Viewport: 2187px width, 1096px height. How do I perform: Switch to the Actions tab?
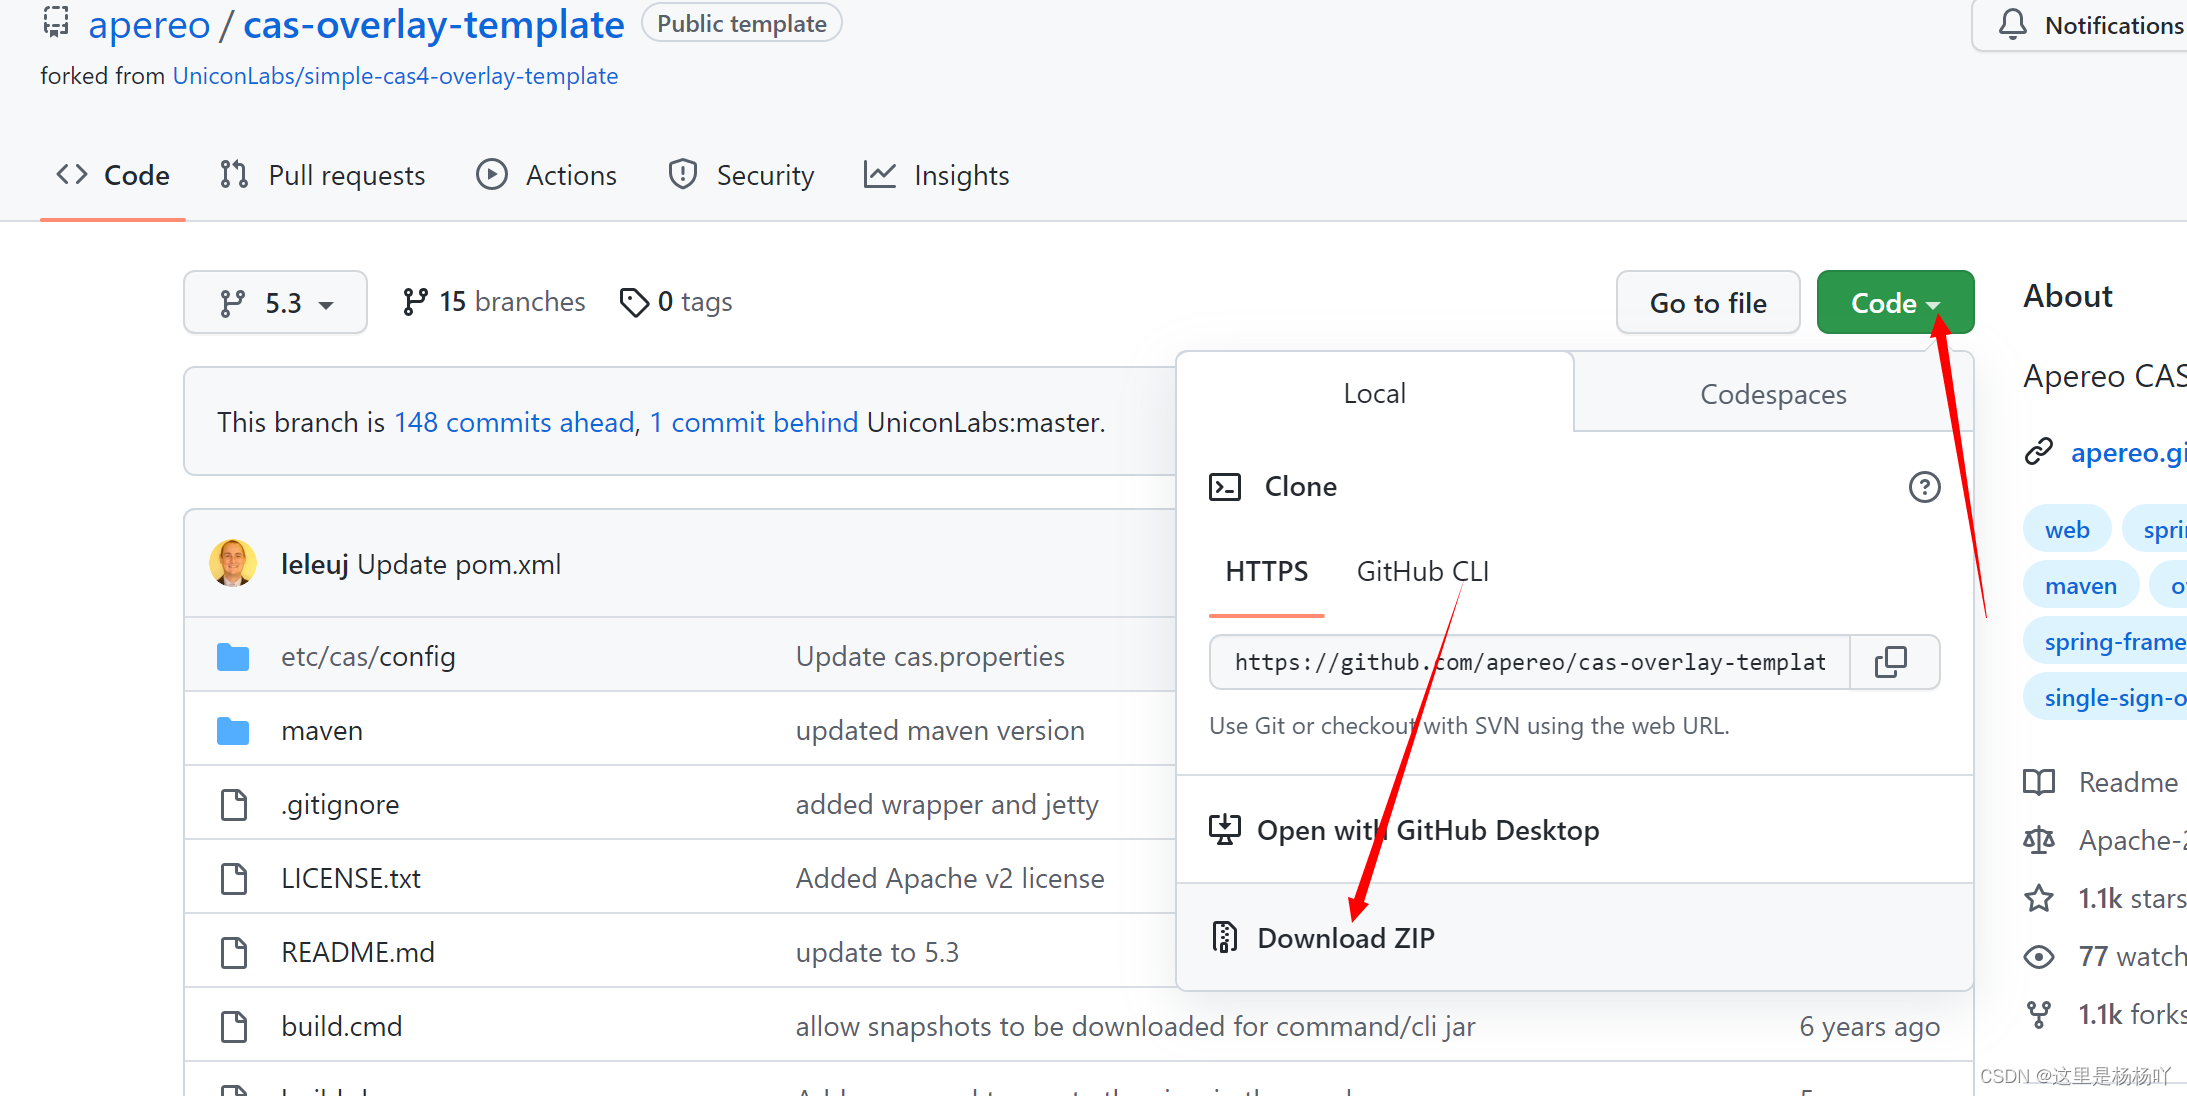pos(547,175)
